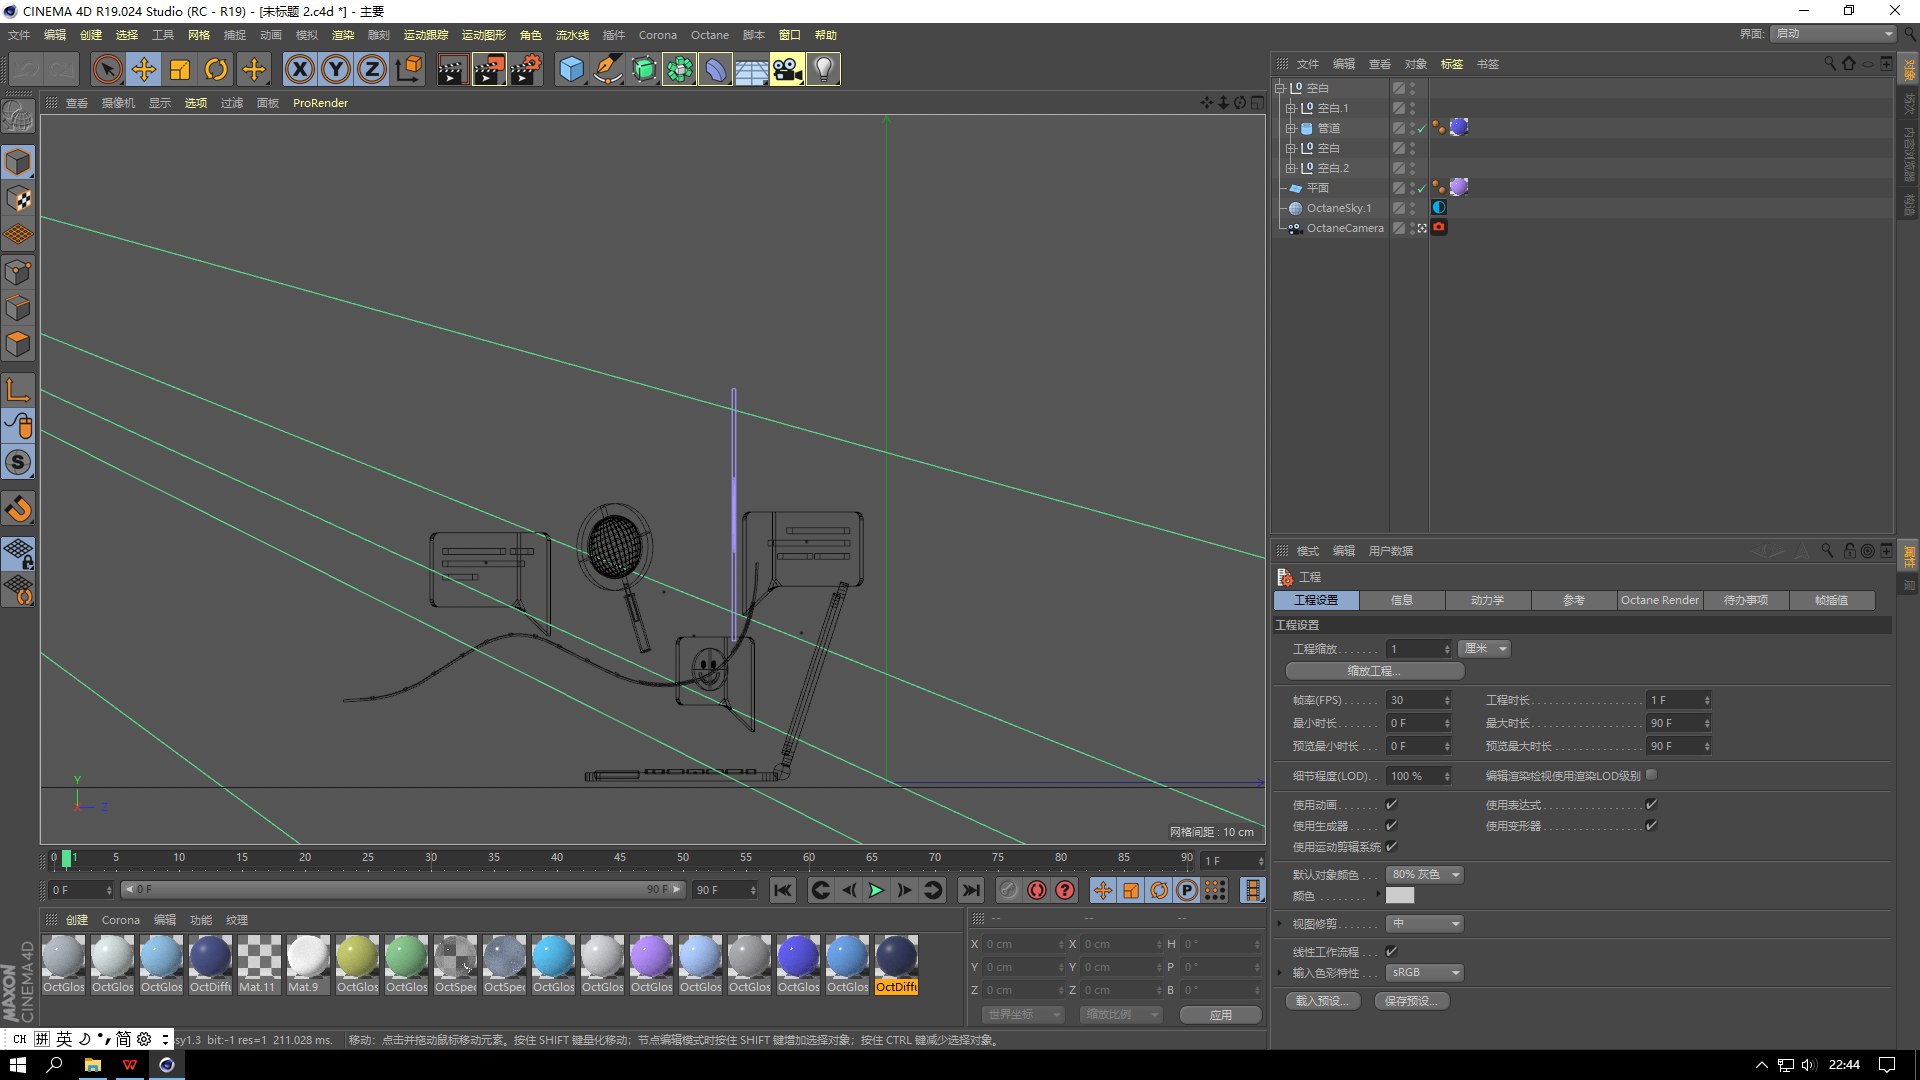Add a Cube primitive object

click(x=571, y=69)
